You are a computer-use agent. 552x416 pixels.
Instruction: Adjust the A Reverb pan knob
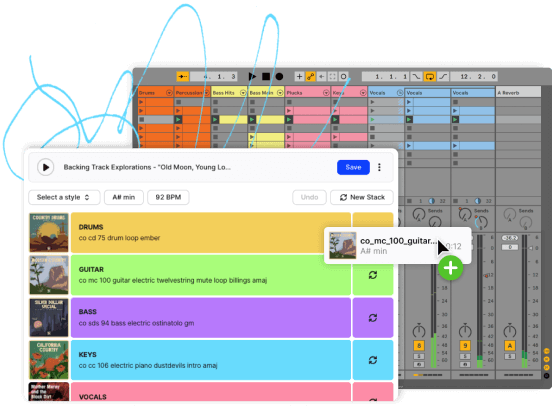pos(510,331)
